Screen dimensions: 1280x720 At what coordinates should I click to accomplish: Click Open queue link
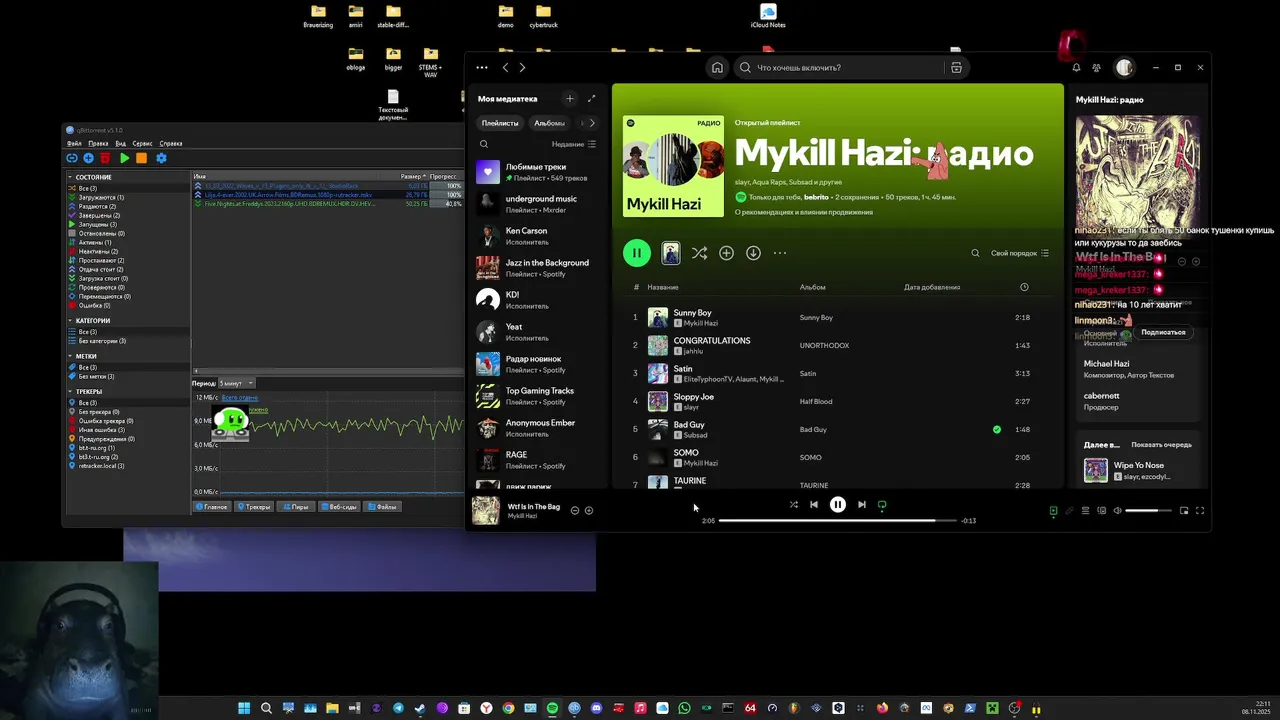coord(1161,444)
